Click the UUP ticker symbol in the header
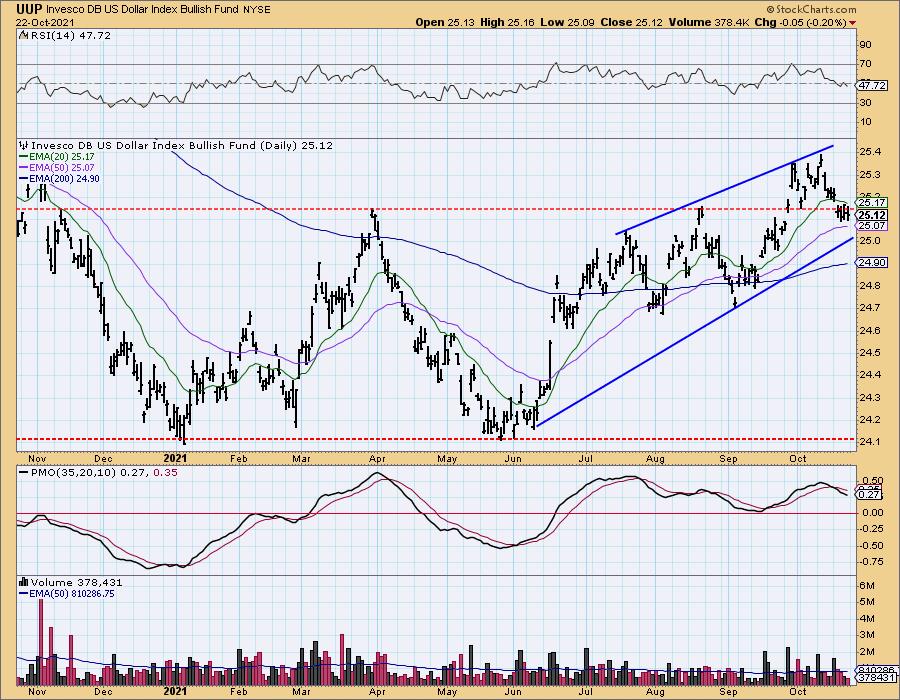900x700 pixels. pyautogui.click(x=29, y=9)
